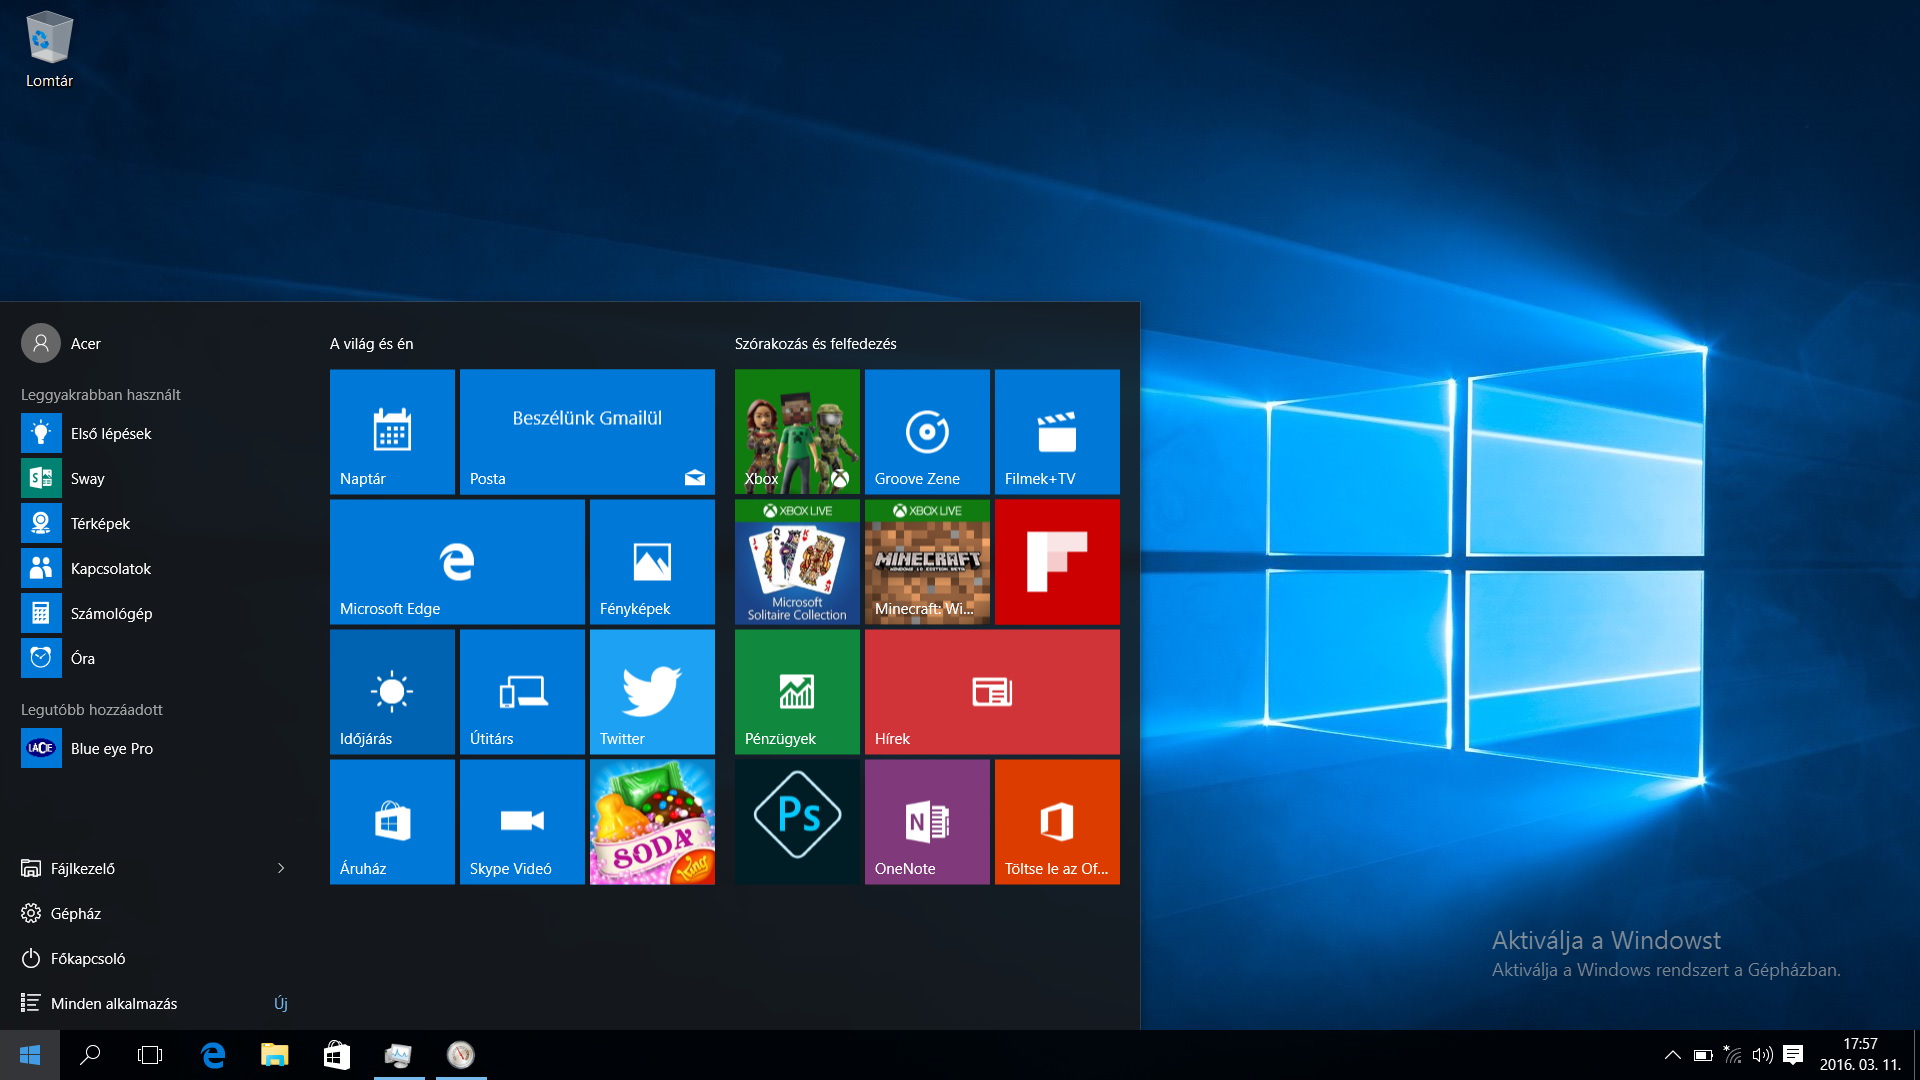This screenshot has width=1920, height=1080.
Task: Open the Filmek+TV tile
Action: click(1057, 432)
